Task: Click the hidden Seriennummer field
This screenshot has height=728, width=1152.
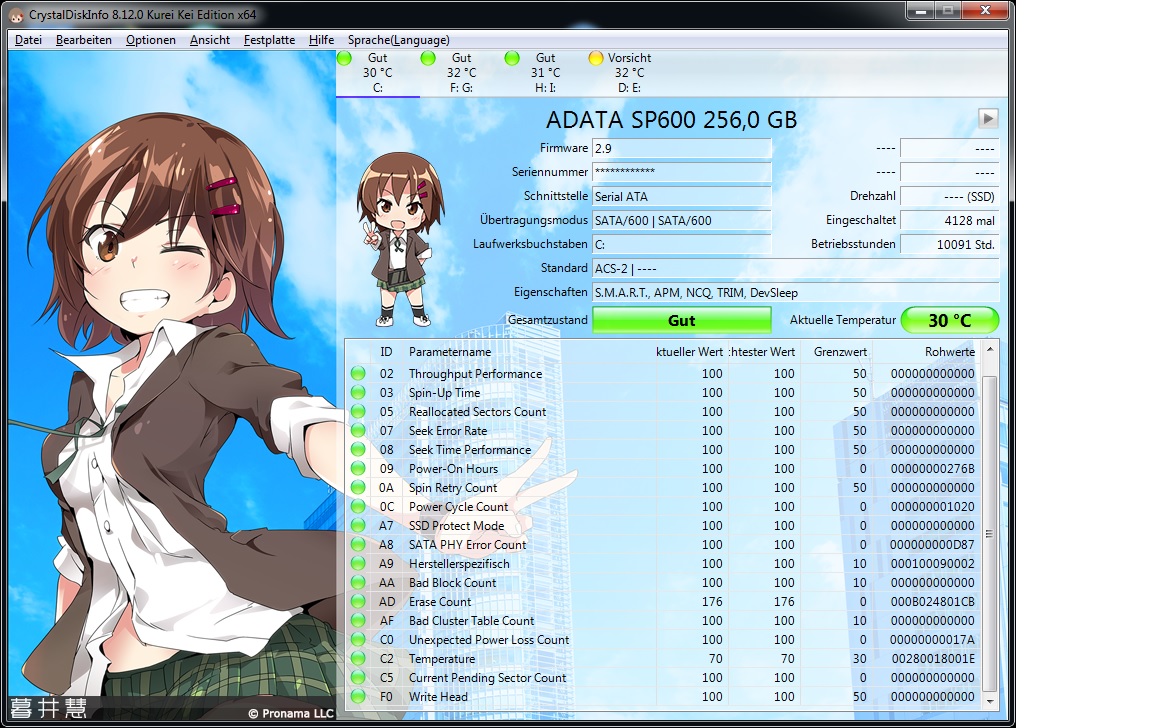Action: point(682,172)
